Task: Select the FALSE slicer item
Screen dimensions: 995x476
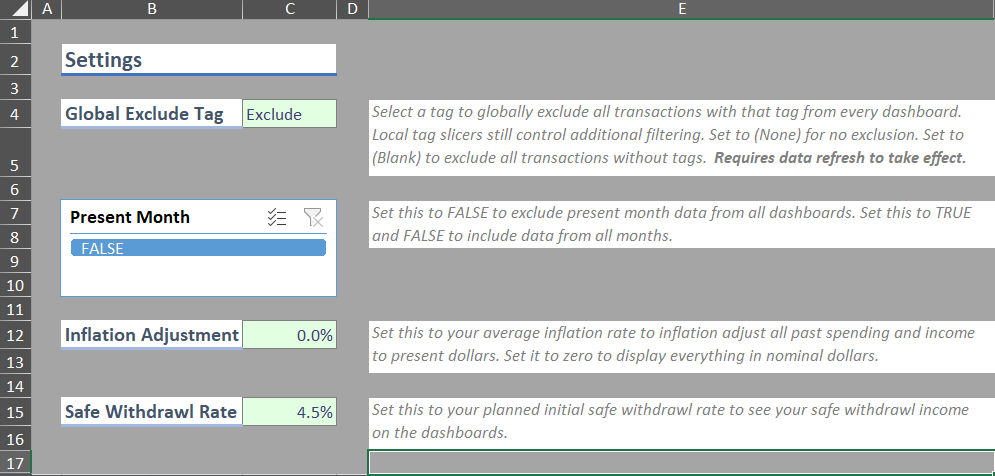Action: point(199,248)
